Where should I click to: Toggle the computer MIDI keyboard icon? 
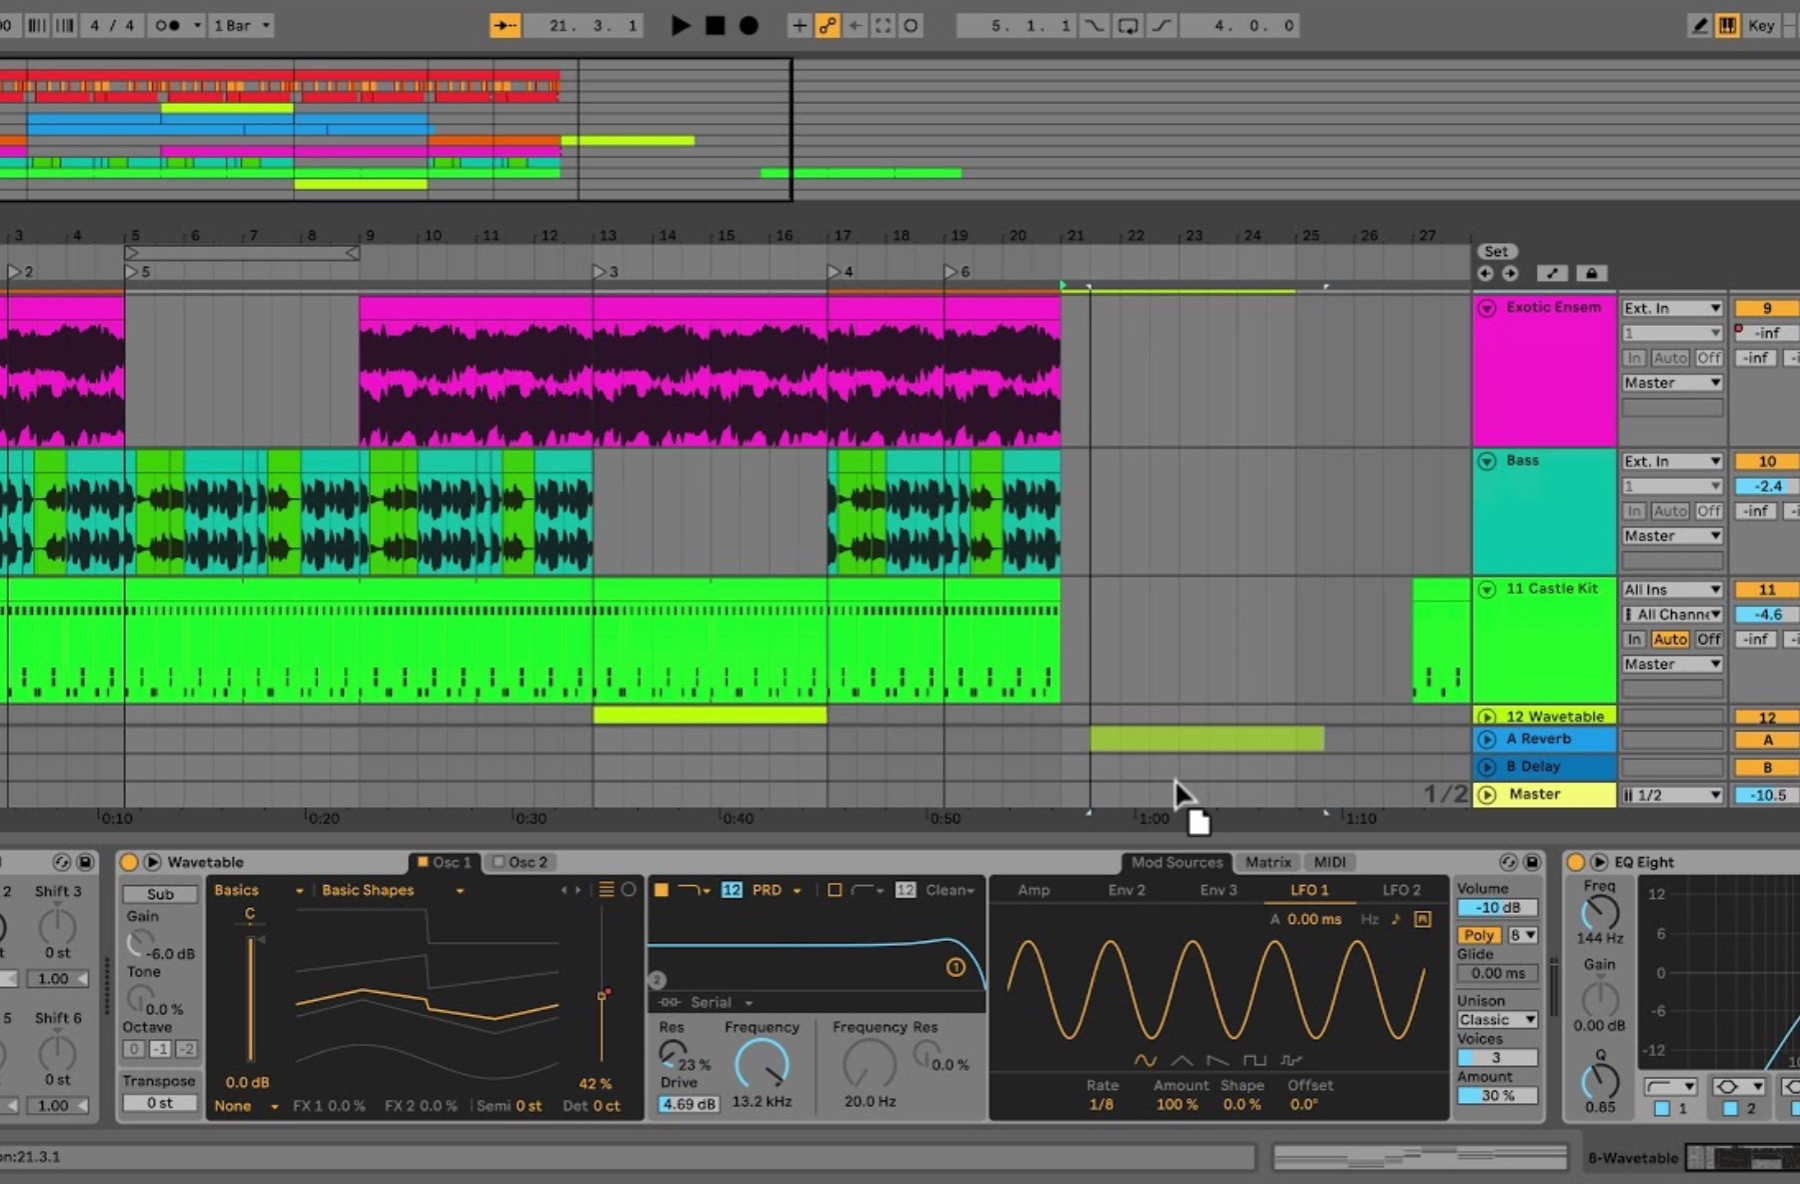(x=1727, y=25)
